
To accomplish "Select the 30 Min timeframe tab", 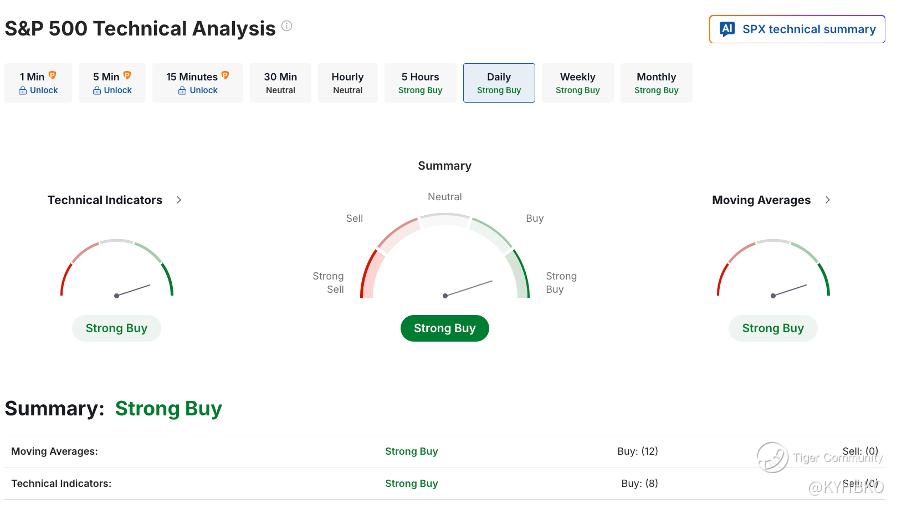I will pyautogui.click(x=280, y=83).
